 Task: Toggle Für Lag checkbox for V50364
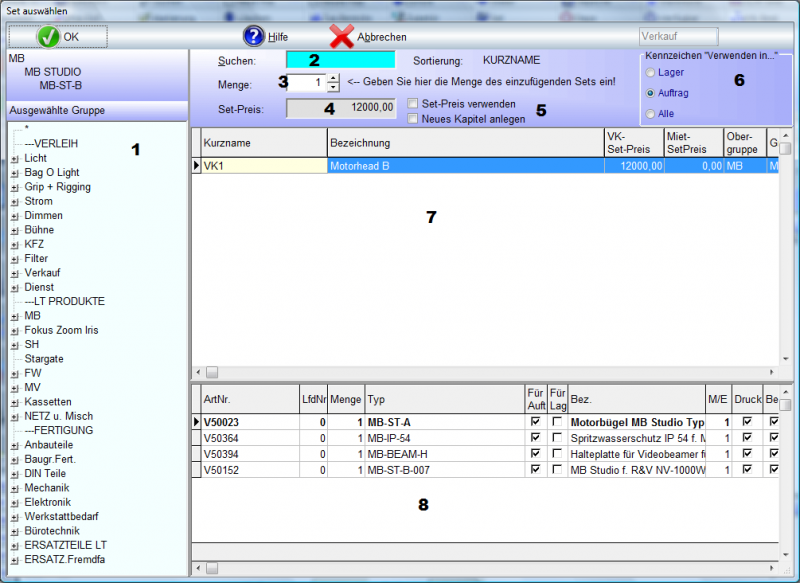(x=557, y=437)
